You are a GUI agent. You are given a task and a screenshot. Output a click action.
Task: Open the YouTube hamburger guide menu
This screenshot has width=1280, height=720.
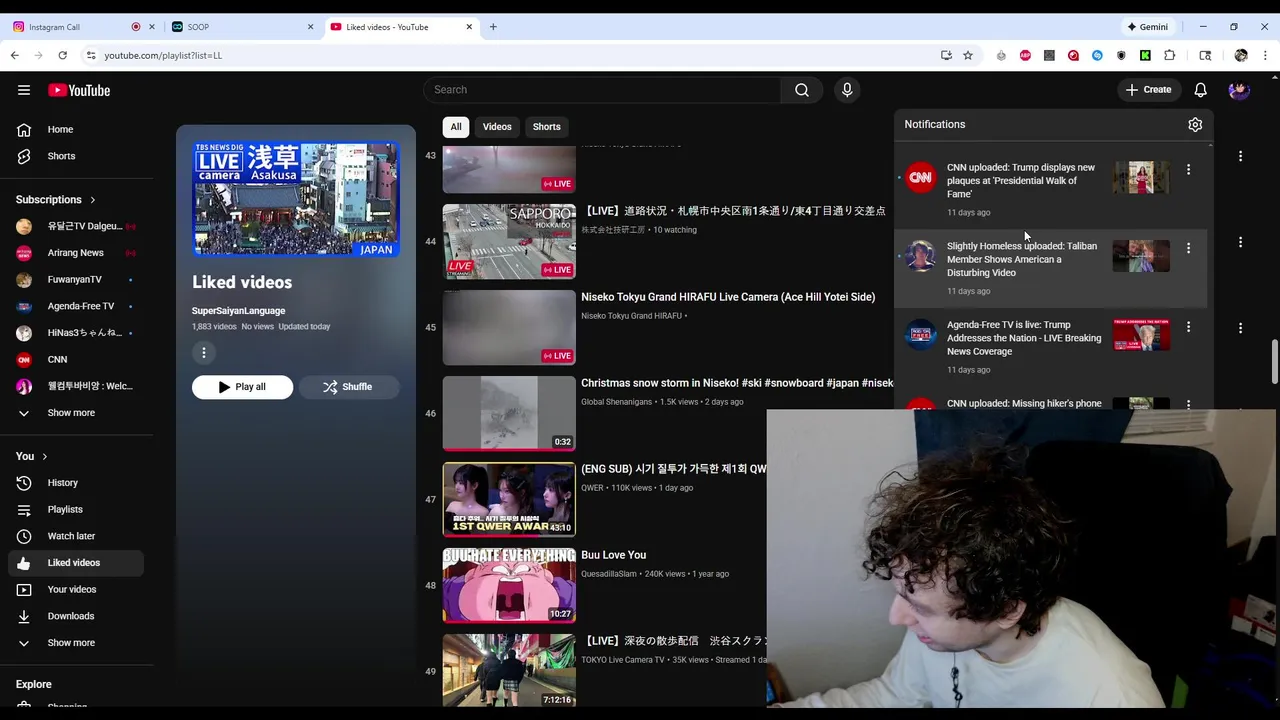pyautogui.click(x=24, y=90)
